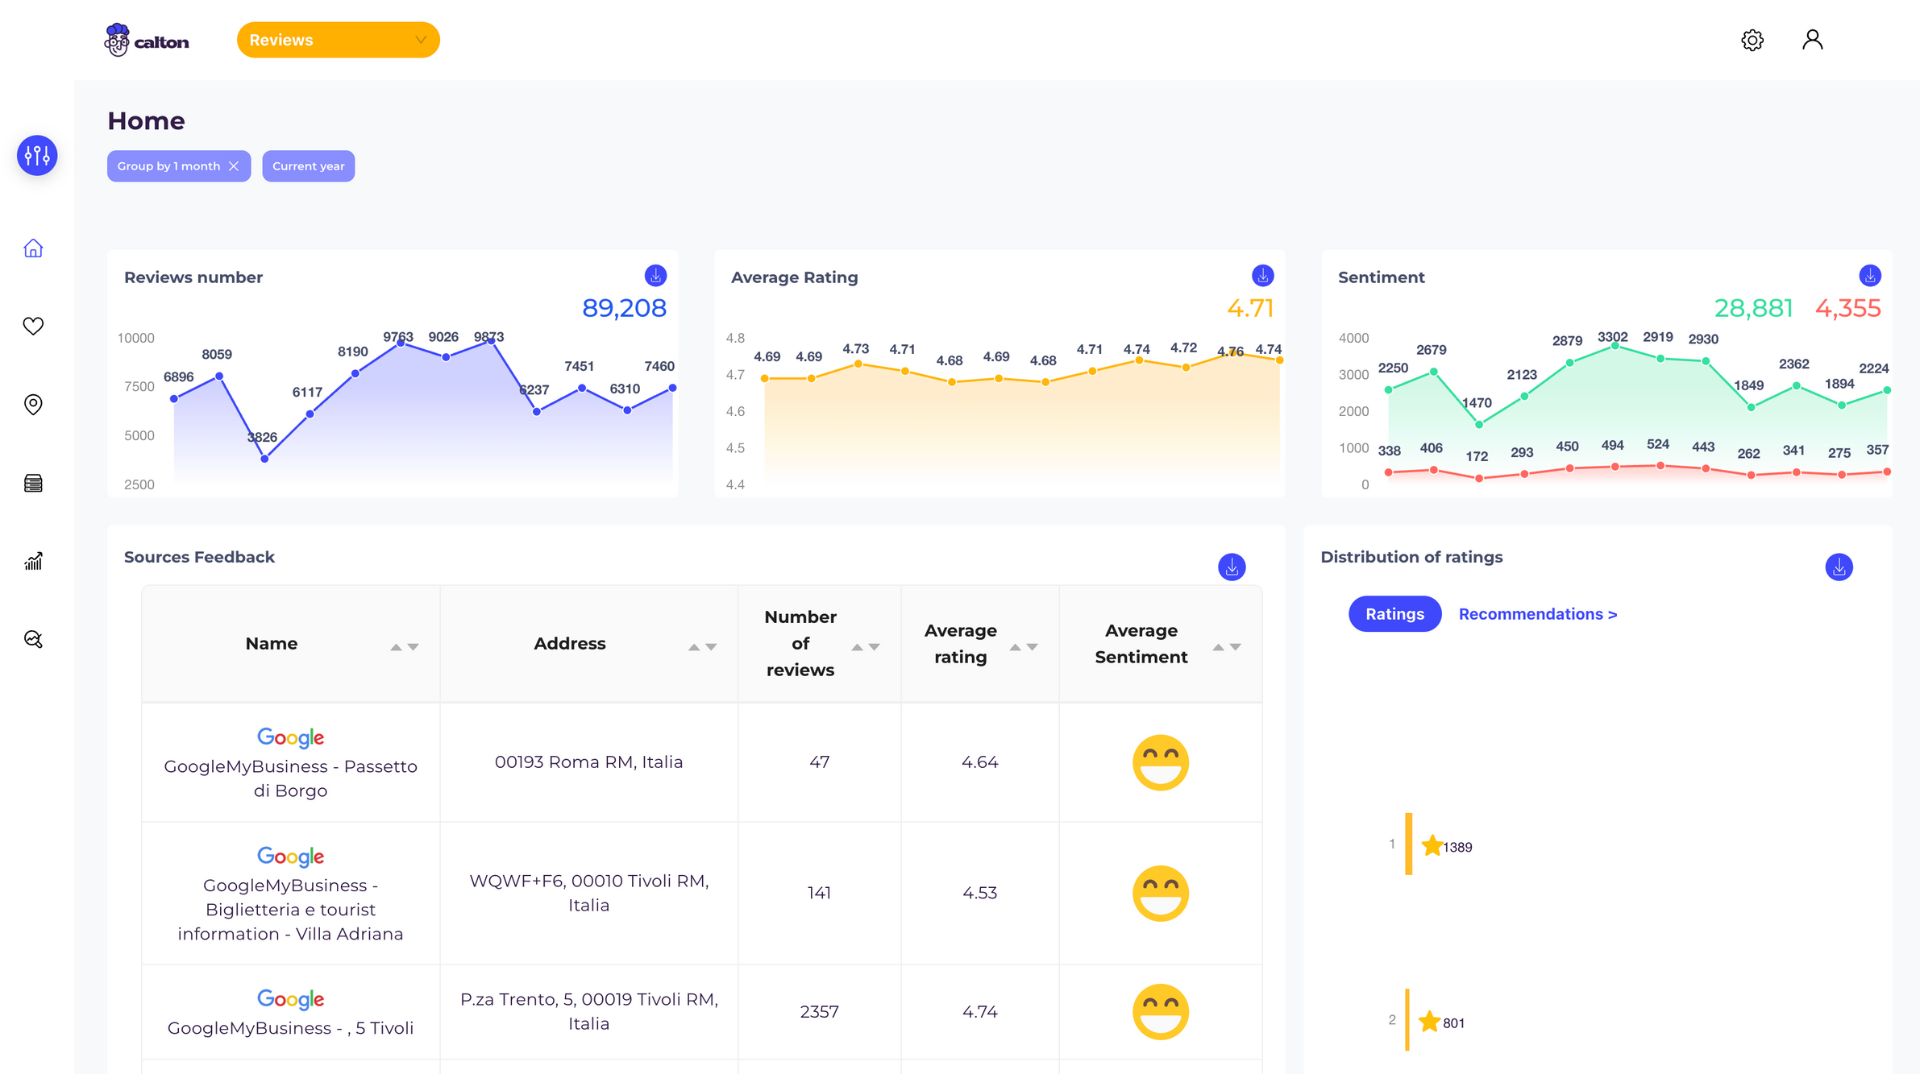Select the location pin icon in sidebar

(x=33, y=404)
